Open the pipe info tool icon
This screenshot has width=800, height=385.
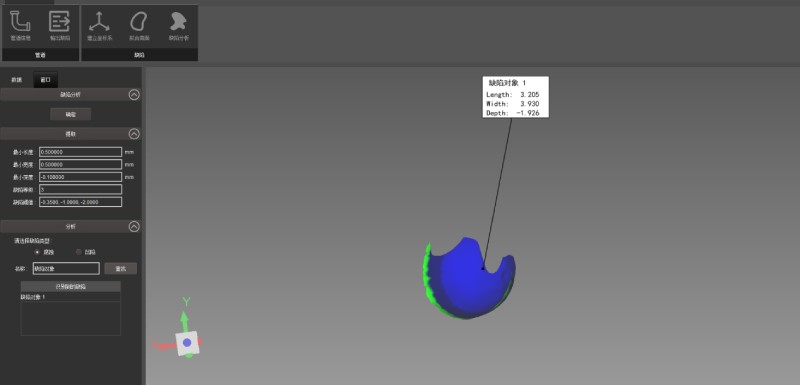pyautogui.click(x=20, y=22)
